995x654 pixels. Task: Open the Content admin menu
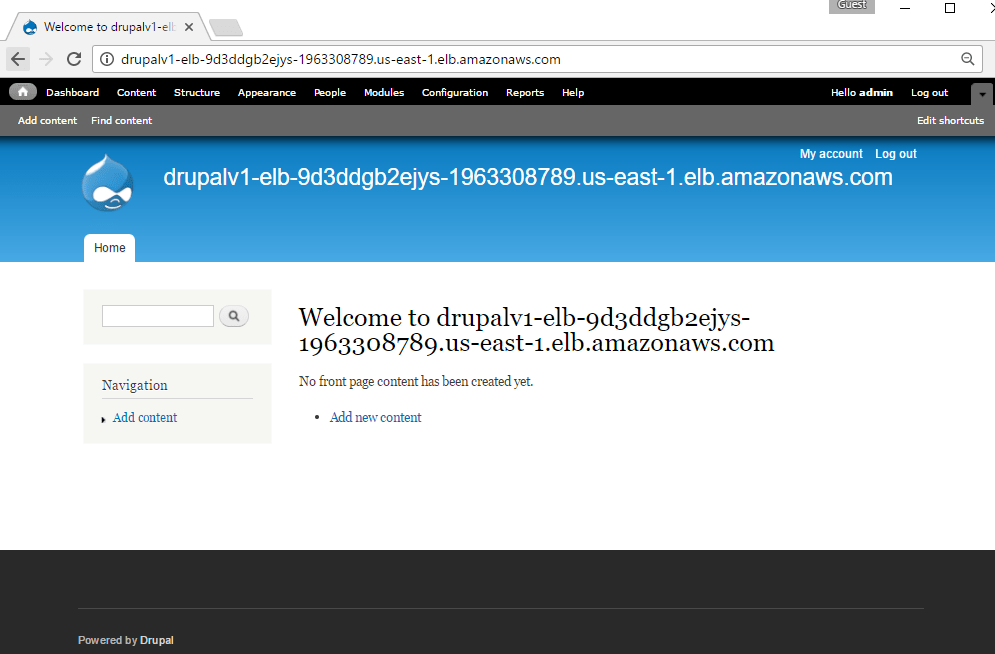(x=136, y=93)
